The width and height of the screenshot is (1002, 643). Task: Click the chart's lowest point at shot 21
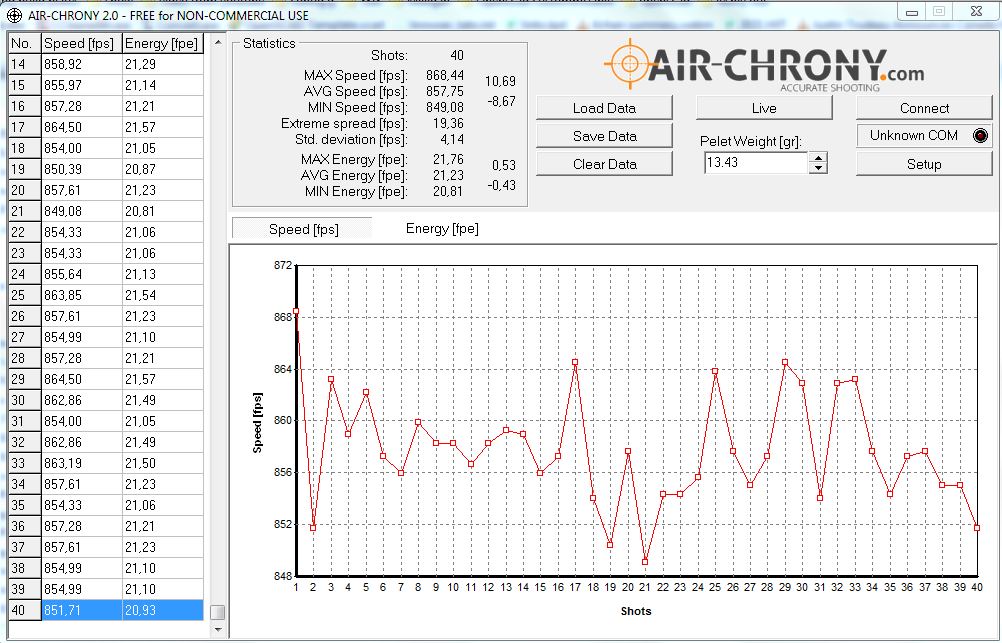pos(645,562)
